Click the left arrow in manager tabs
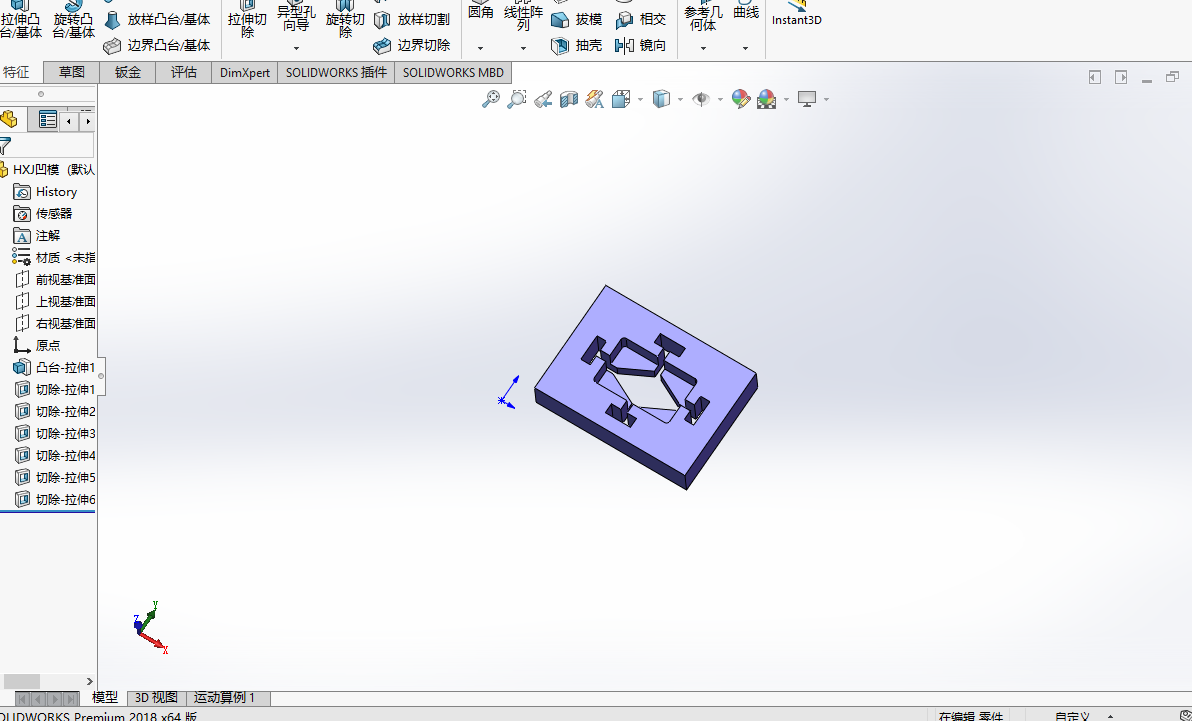The height and width of the screenshot is (721, 1192). click(x=69, y=121)
